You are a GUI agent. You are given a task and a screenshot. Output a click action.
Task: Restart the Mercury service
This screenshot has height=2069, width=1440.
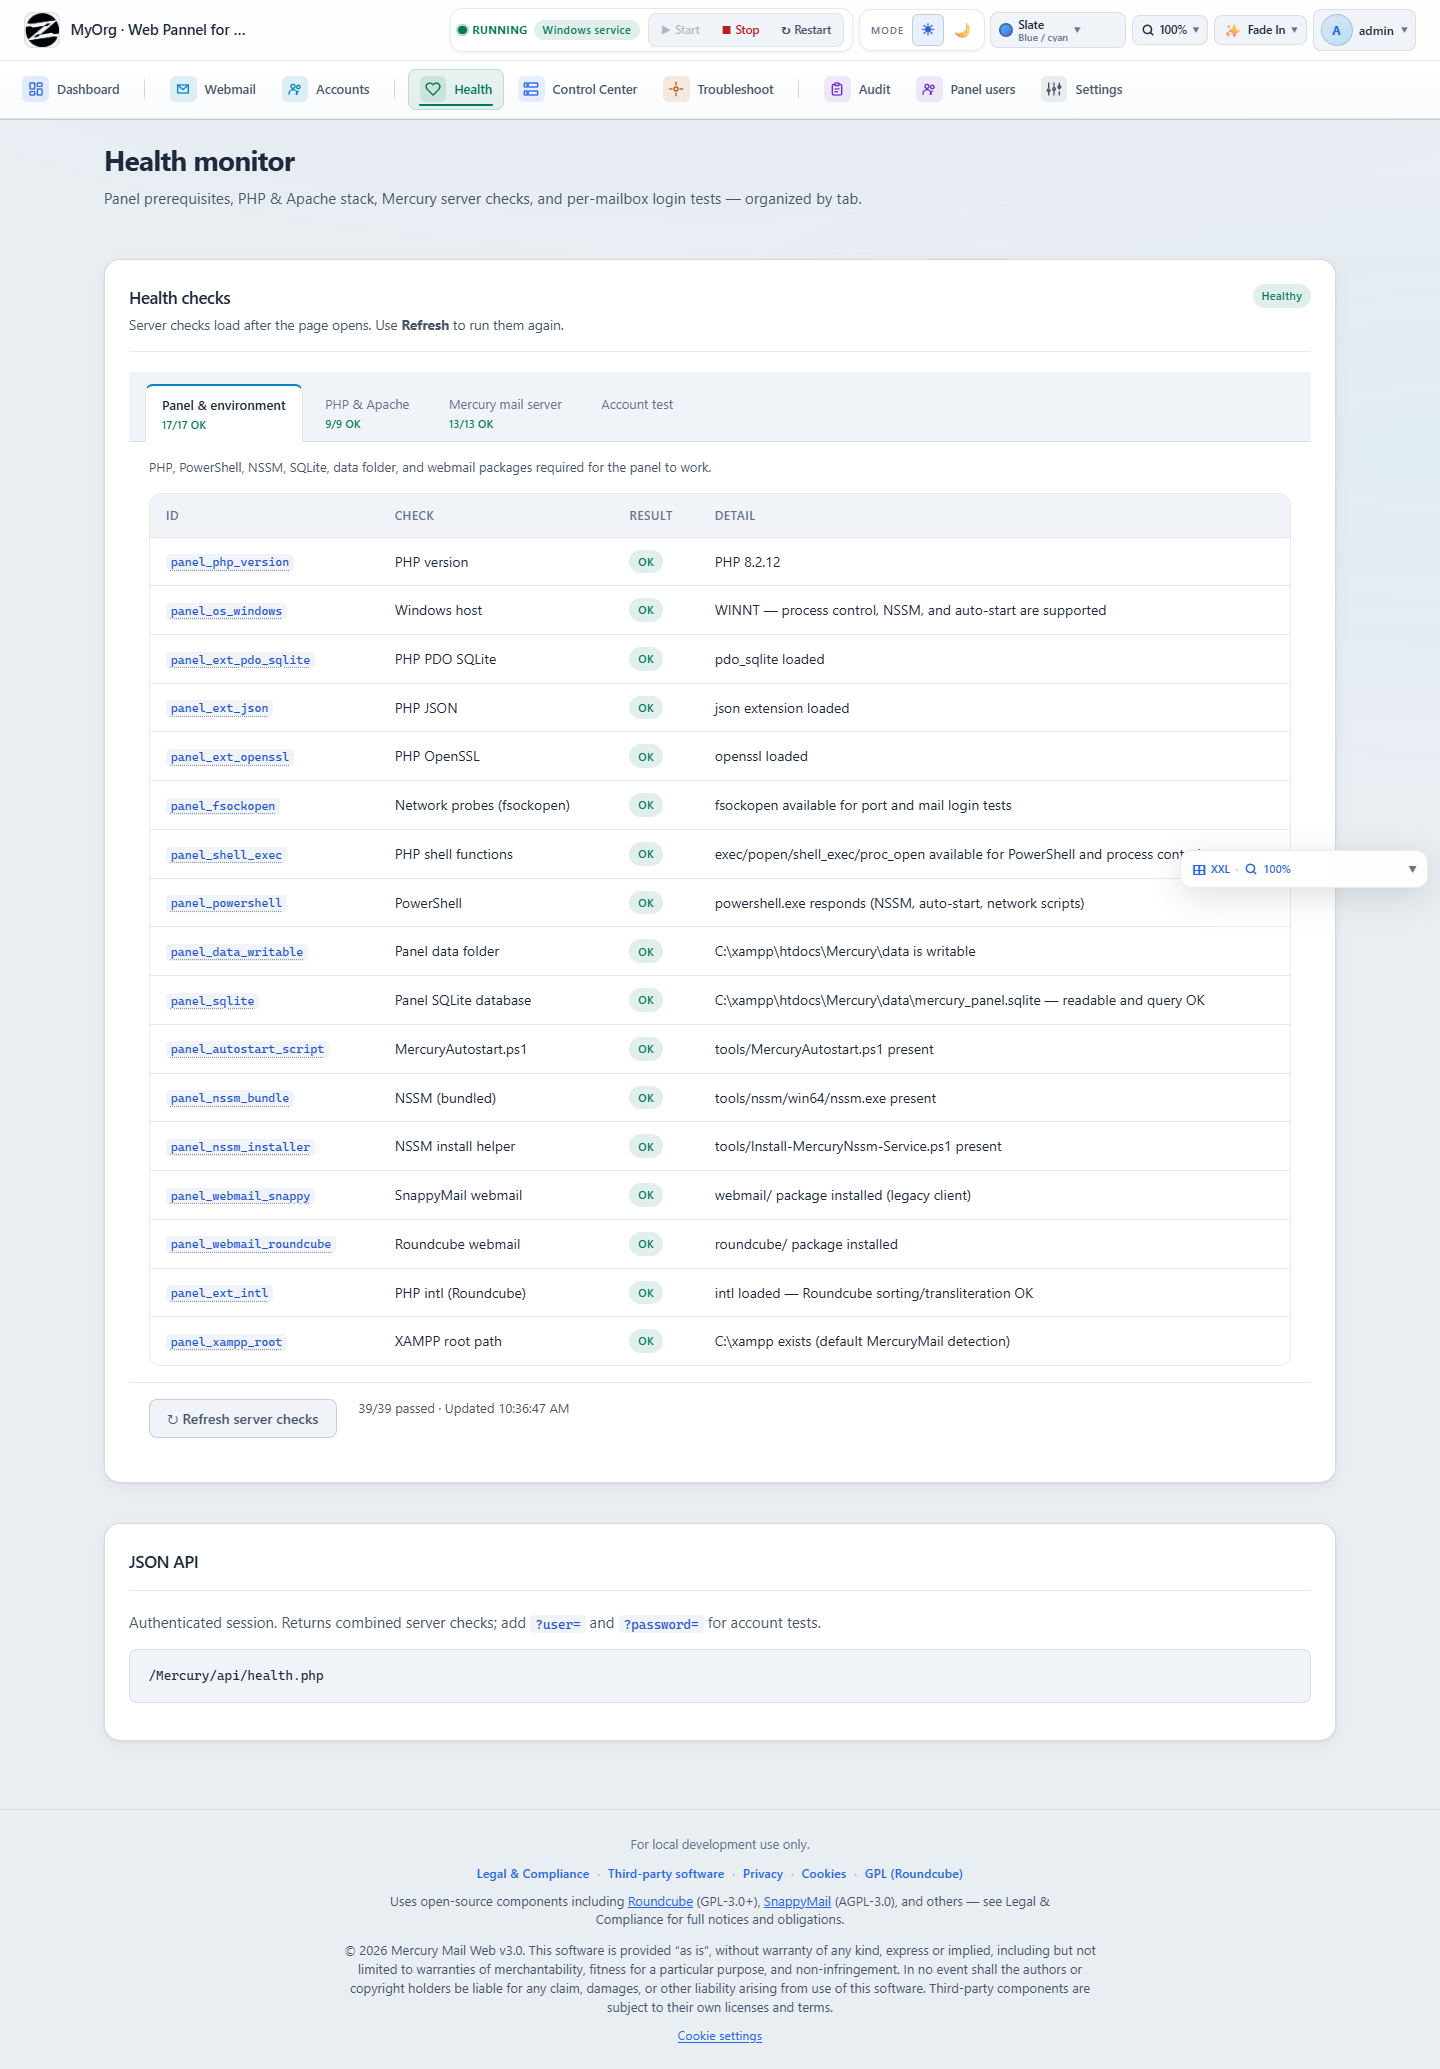806,30
